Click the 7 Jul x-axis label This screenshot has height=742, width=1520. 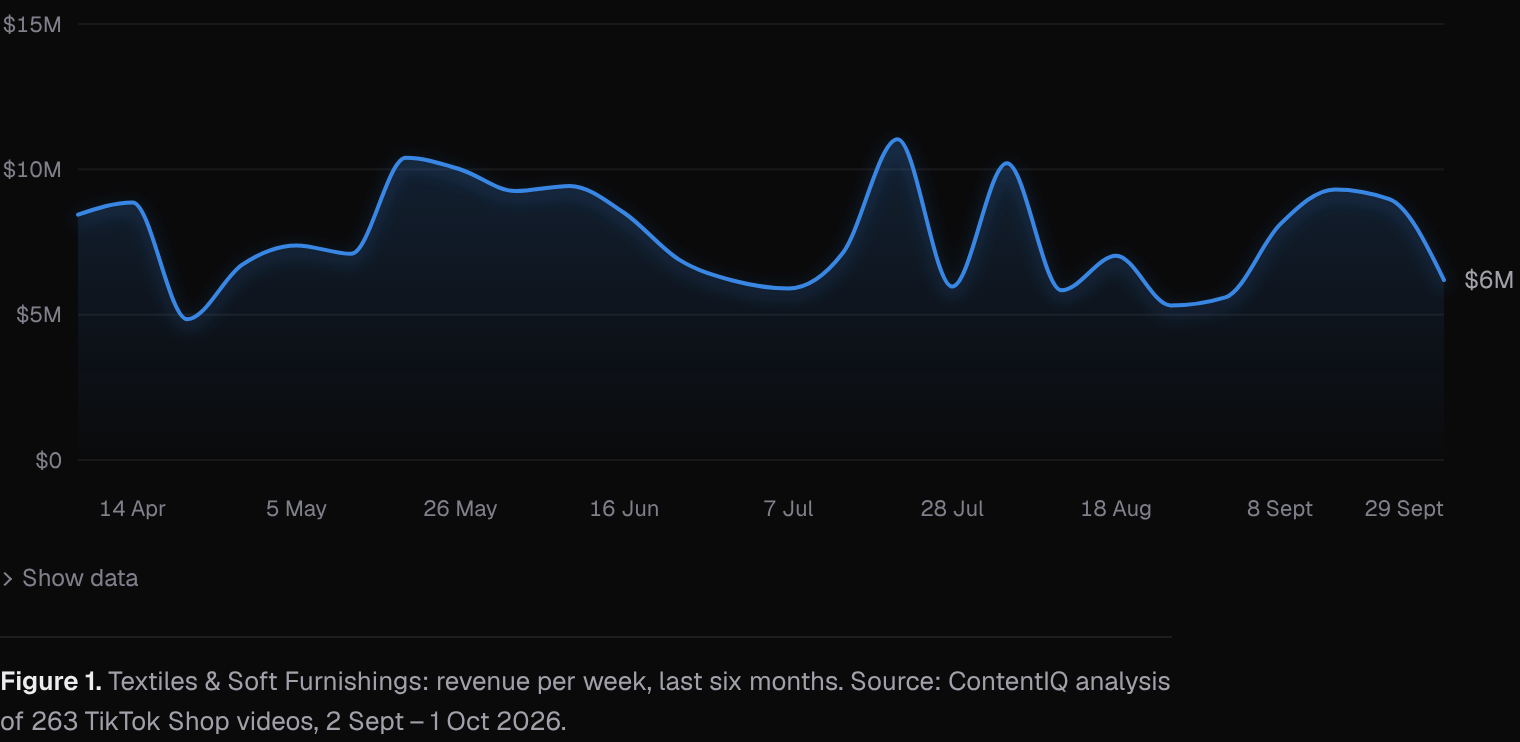click(x=788, y=509)
